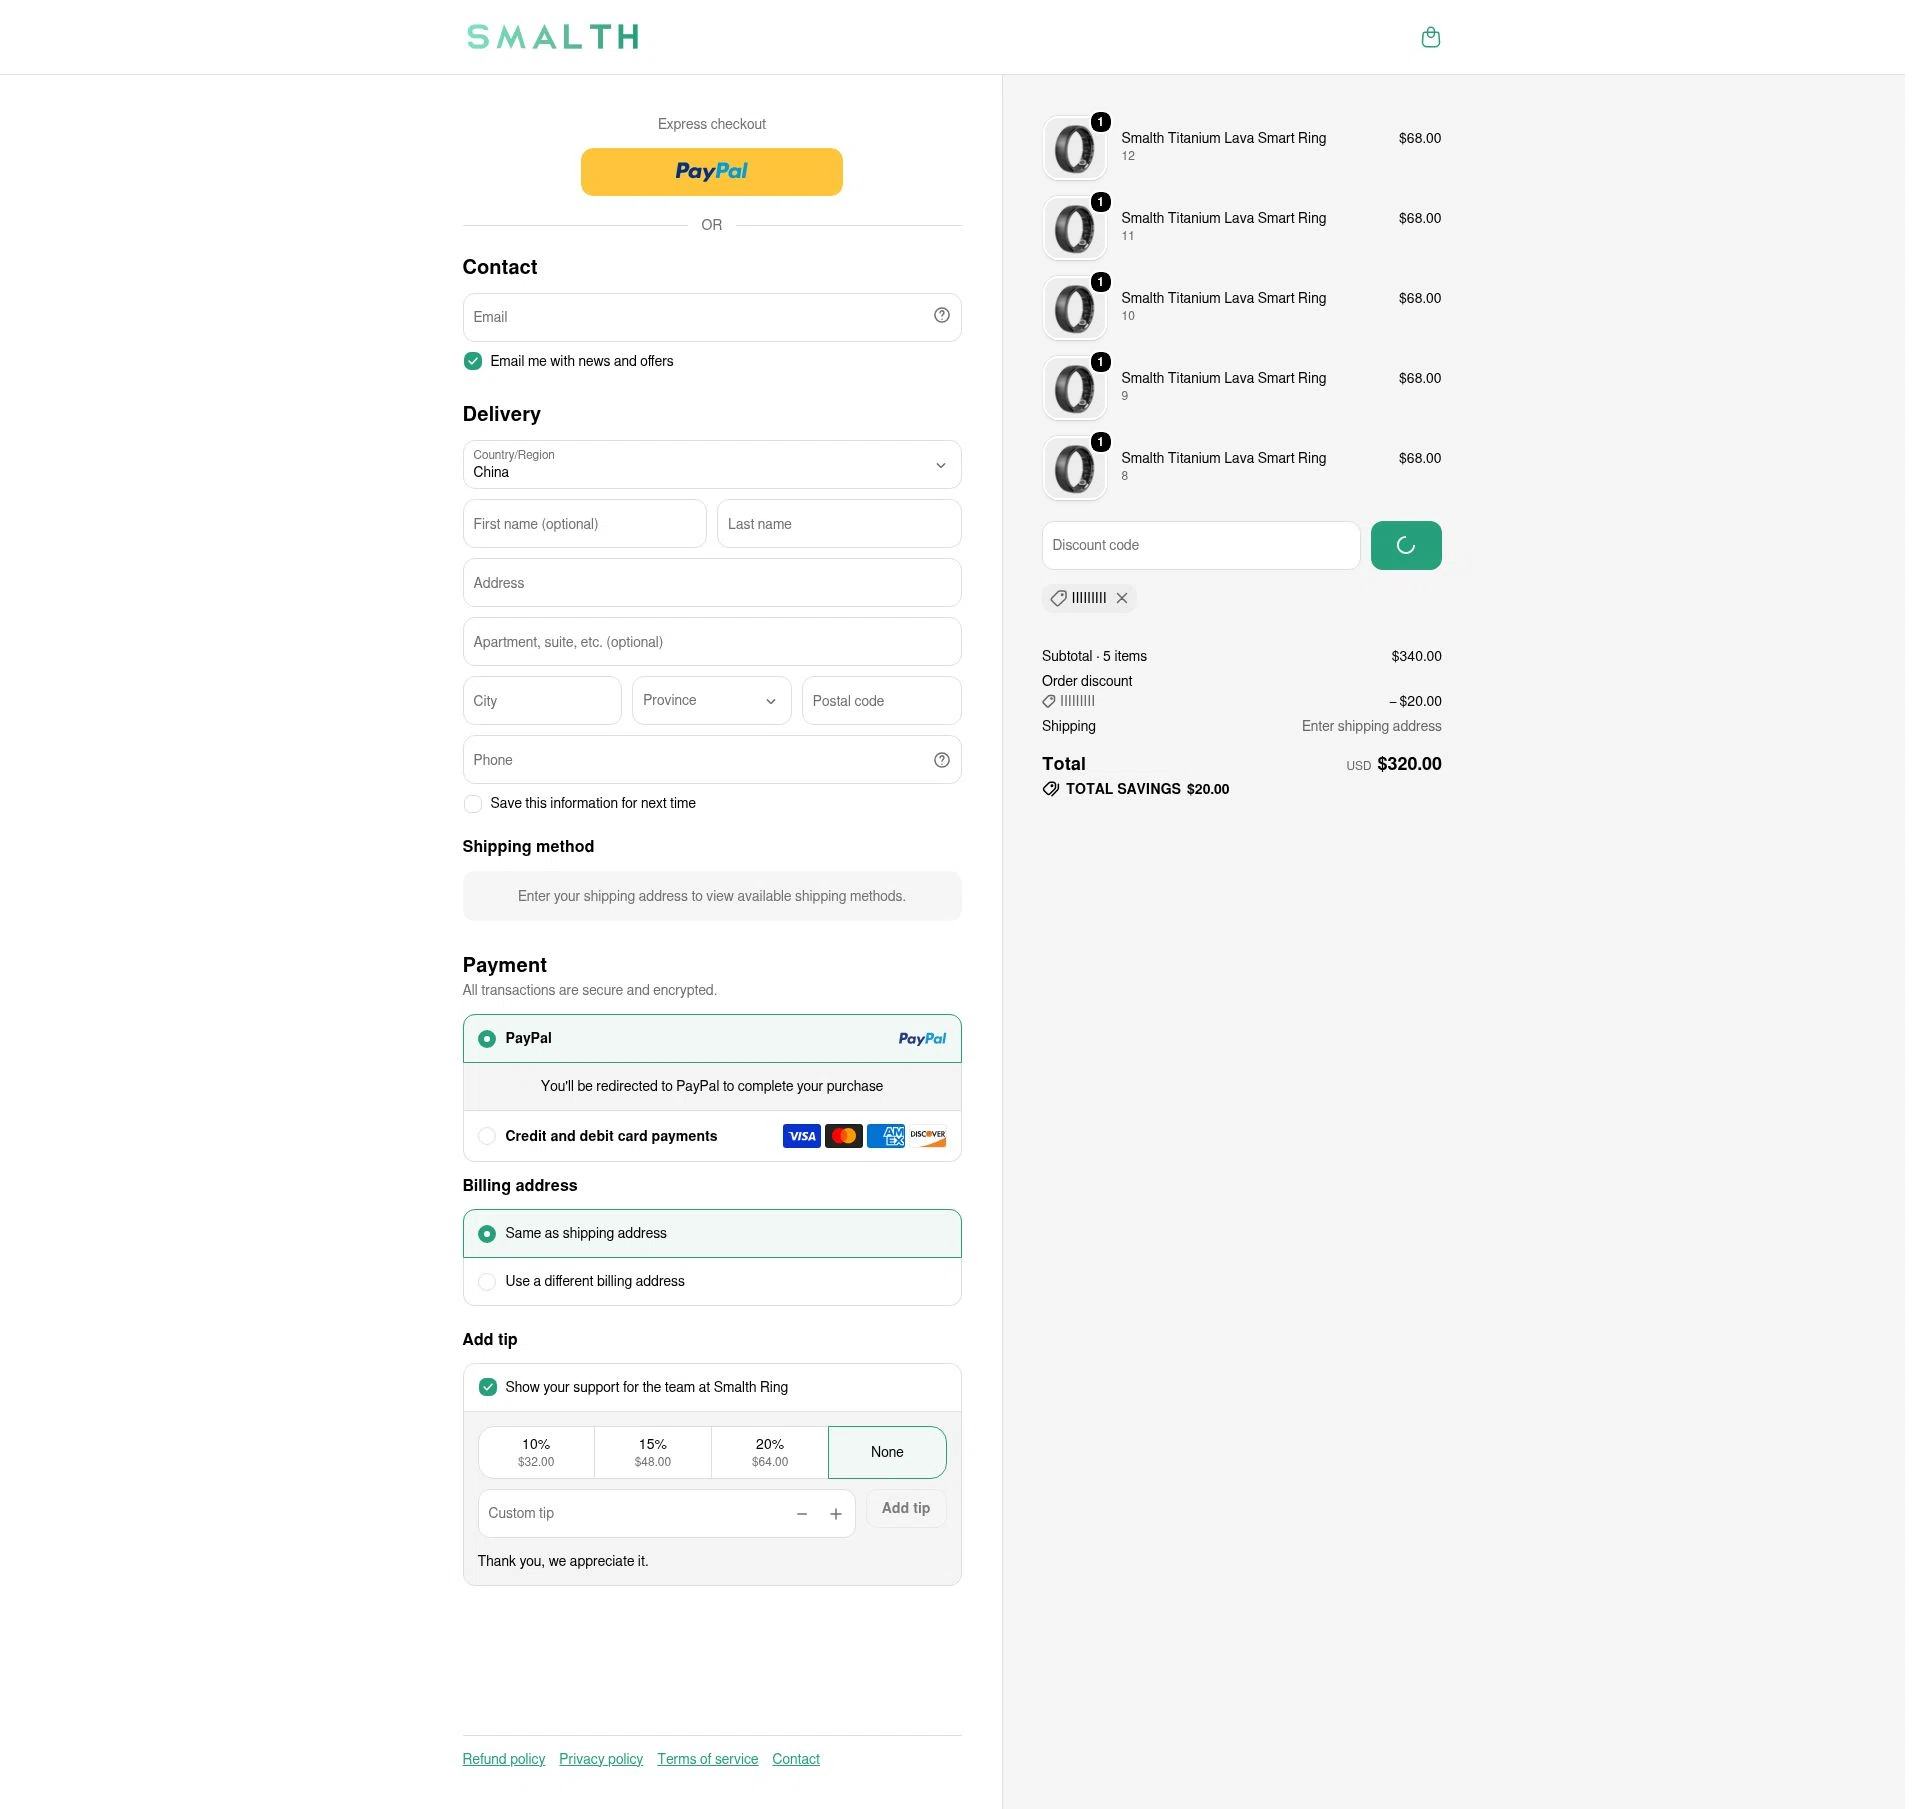Choose the 15% tip option

point(652,1452)
